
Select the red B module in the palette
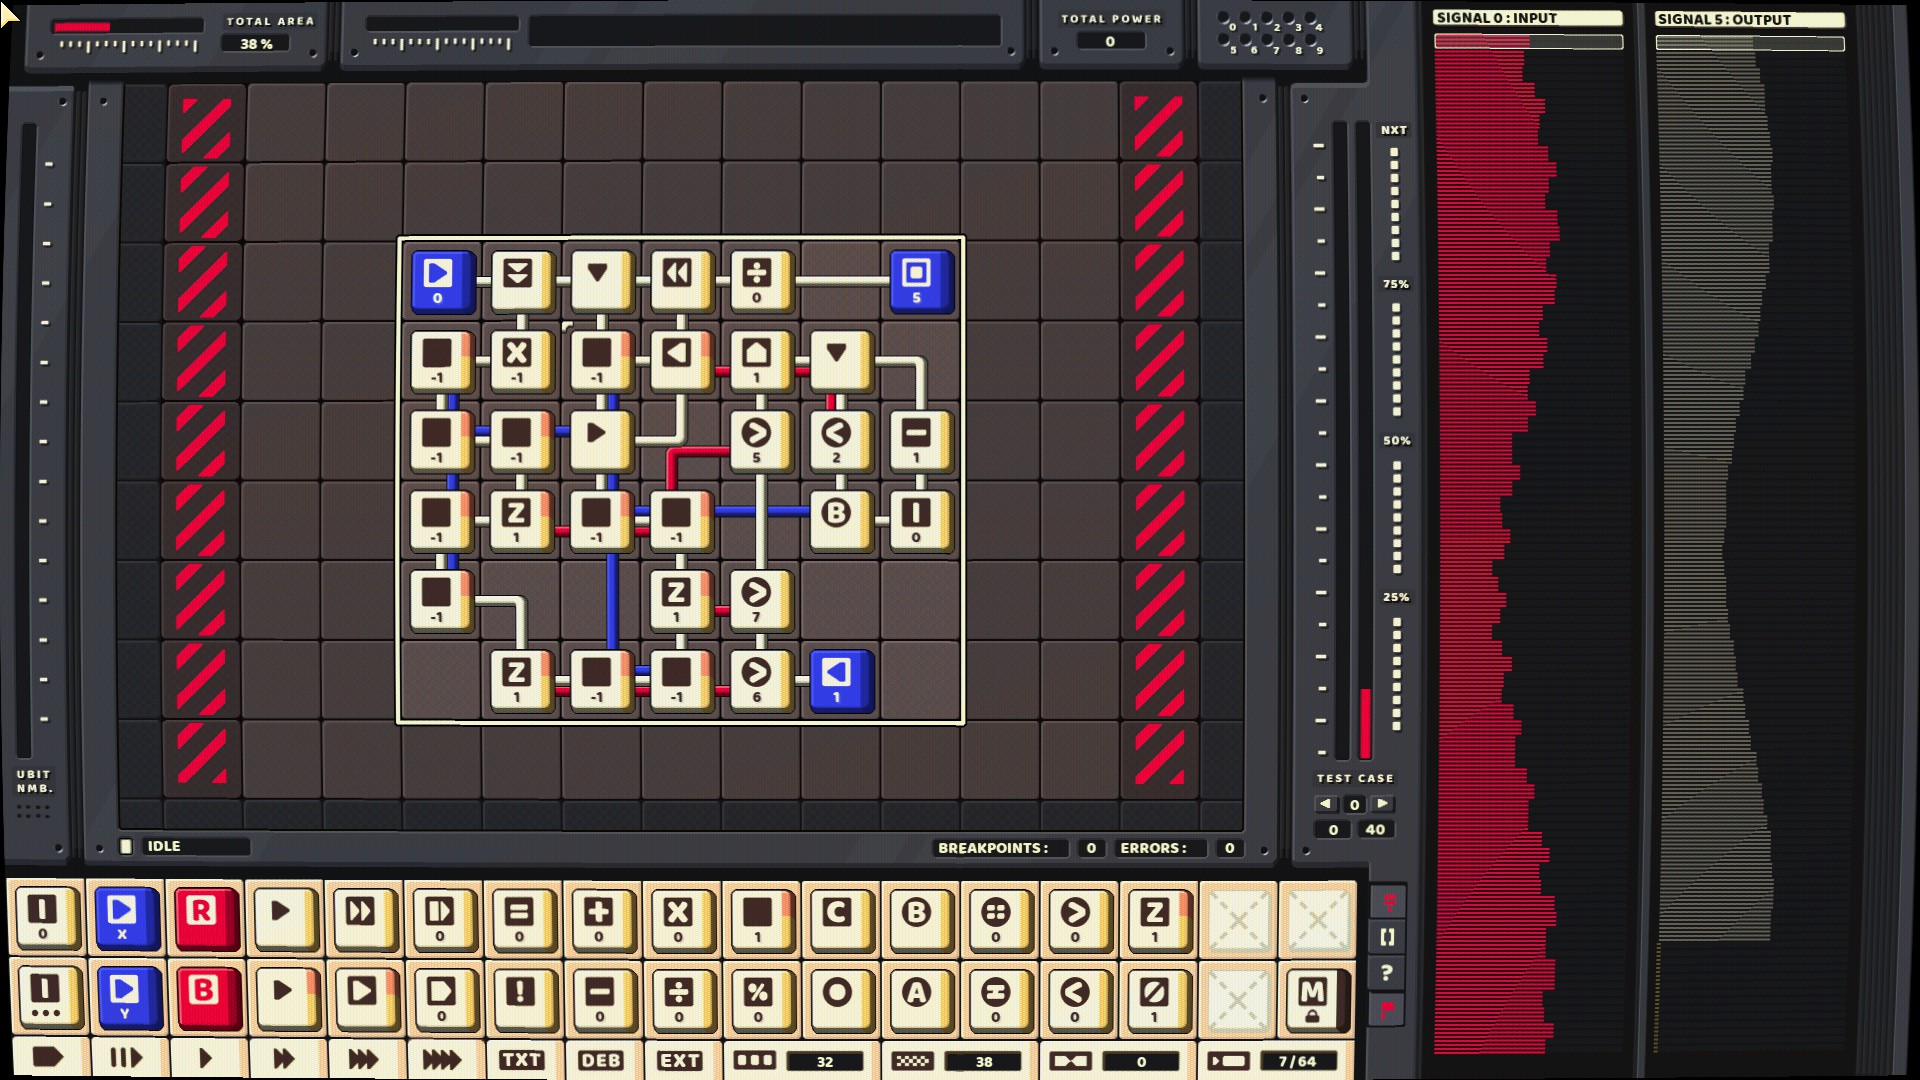coord(206,997)
